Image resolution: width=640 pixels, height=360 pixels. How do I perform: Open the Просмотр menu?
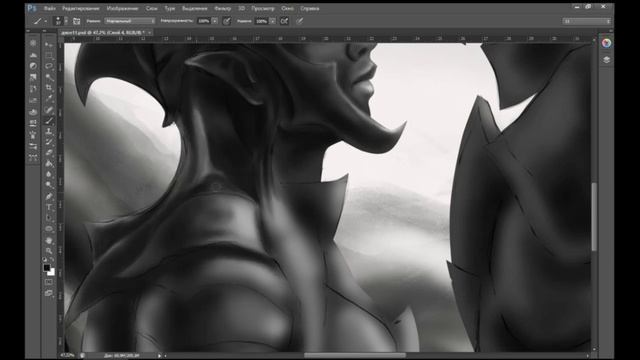pos(263,8)
